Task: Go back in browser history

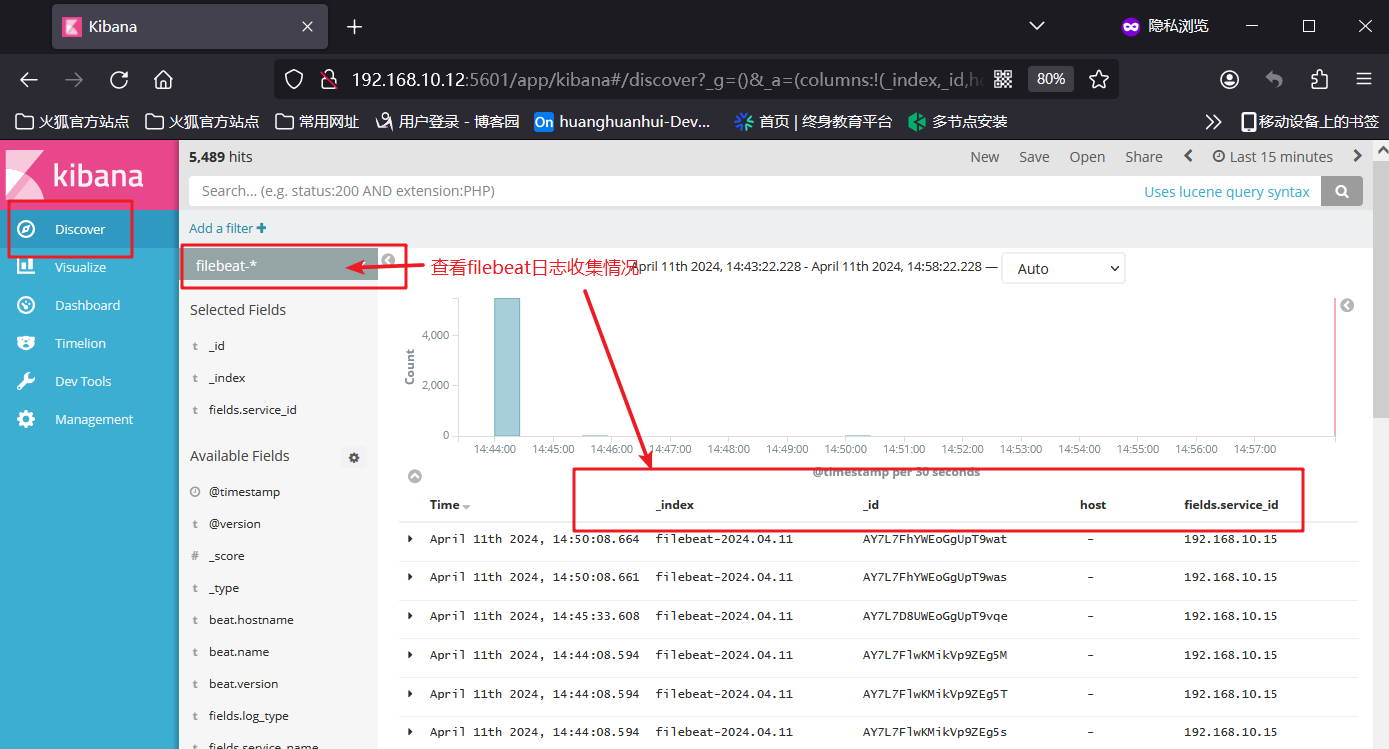Action: pyautogui.click(x=29, y=79)
